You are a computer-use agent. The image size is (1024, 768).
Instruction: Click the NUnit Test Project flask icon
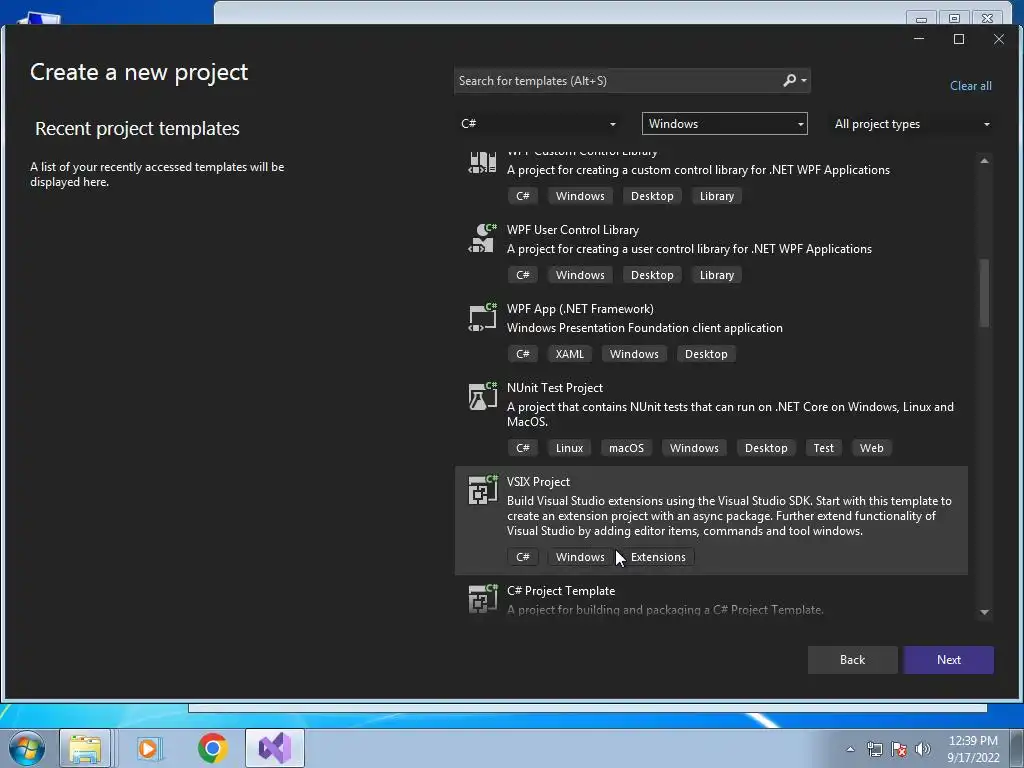point(483,396)
